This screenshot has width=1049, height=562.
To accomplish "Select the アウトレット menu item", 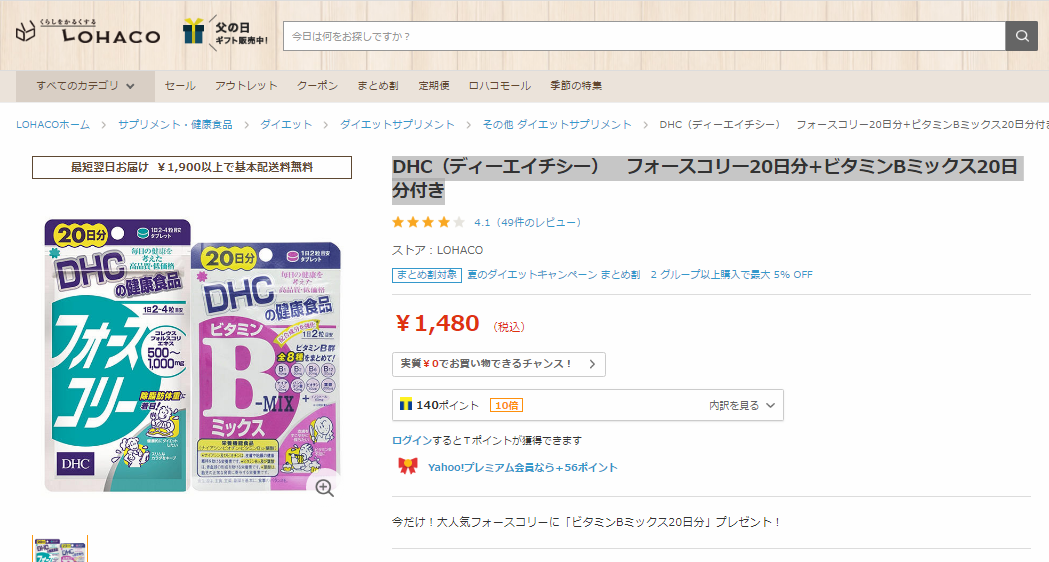I will [x=246, y=86].
